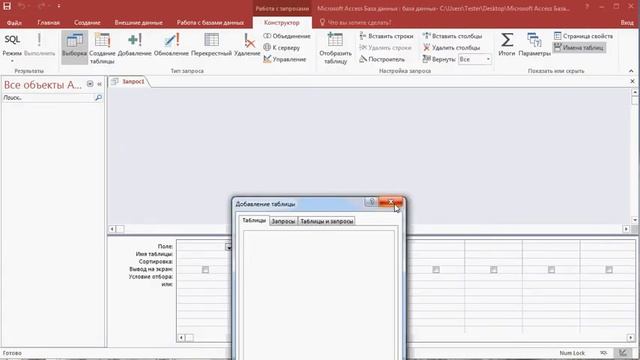Switch to the Главная ribbon tab

tap(48, 22)
